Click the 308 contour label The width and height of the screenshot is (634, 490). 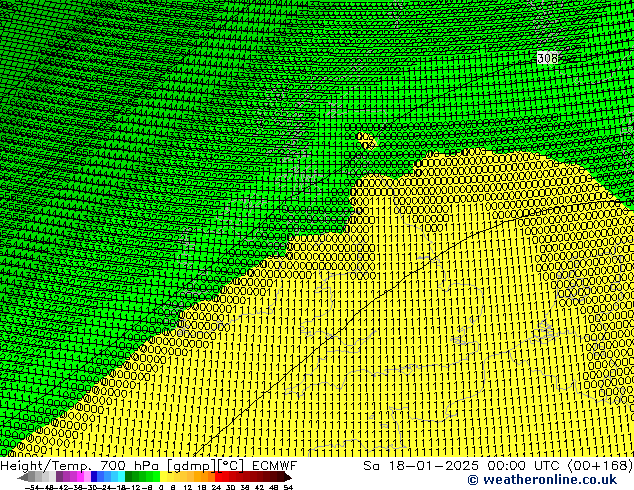tap(547, 58)
